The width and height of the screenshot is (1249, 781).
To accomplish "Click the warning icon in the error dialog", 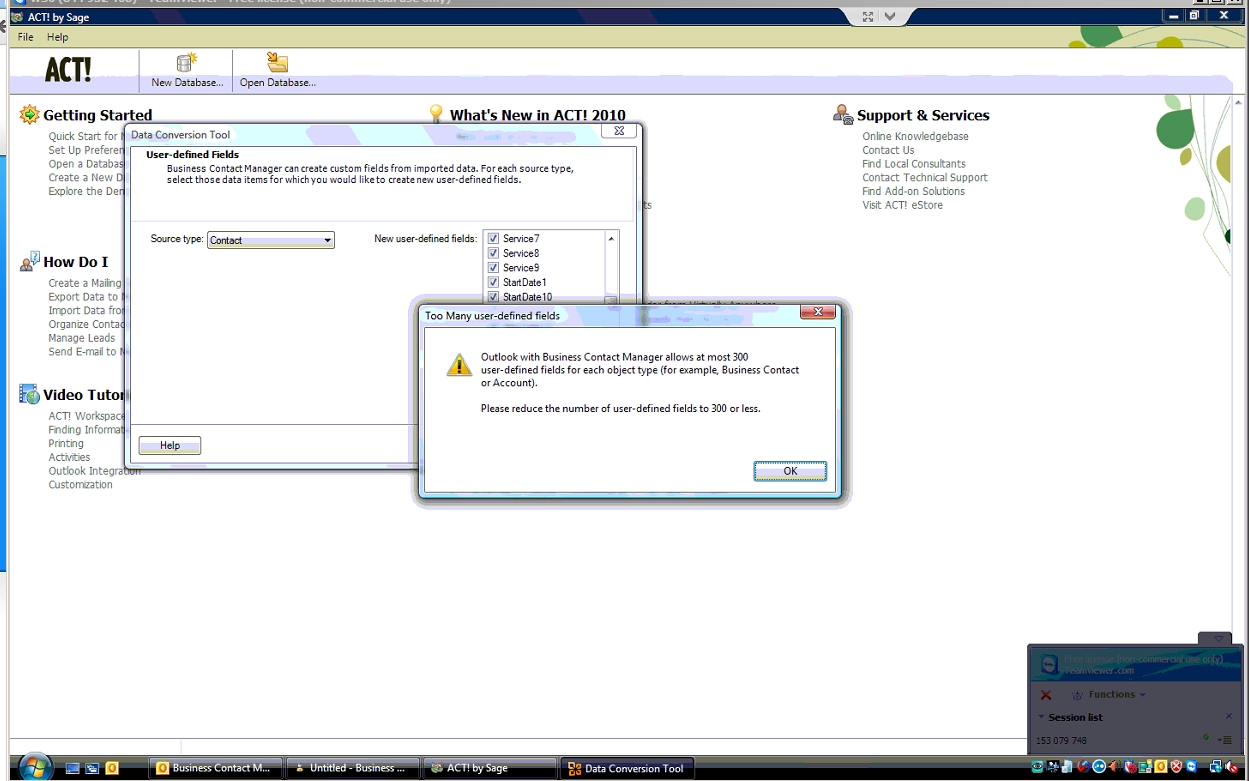I will [459, 365].
